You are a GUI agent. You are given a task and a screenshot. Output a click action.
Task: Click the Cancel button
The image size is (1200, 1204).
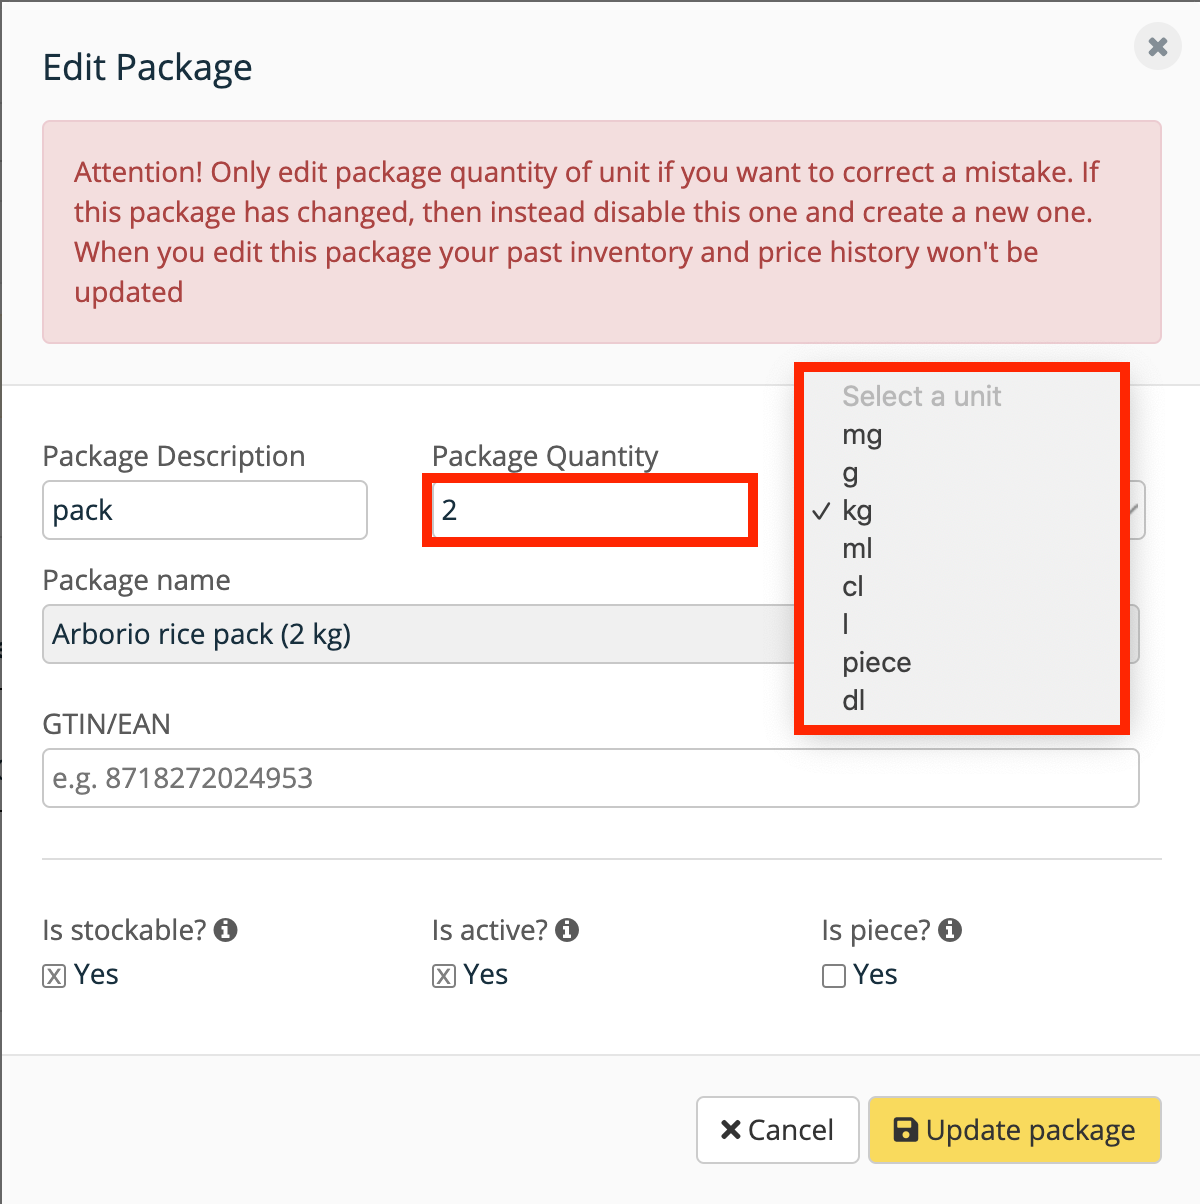coord(777,1130)
